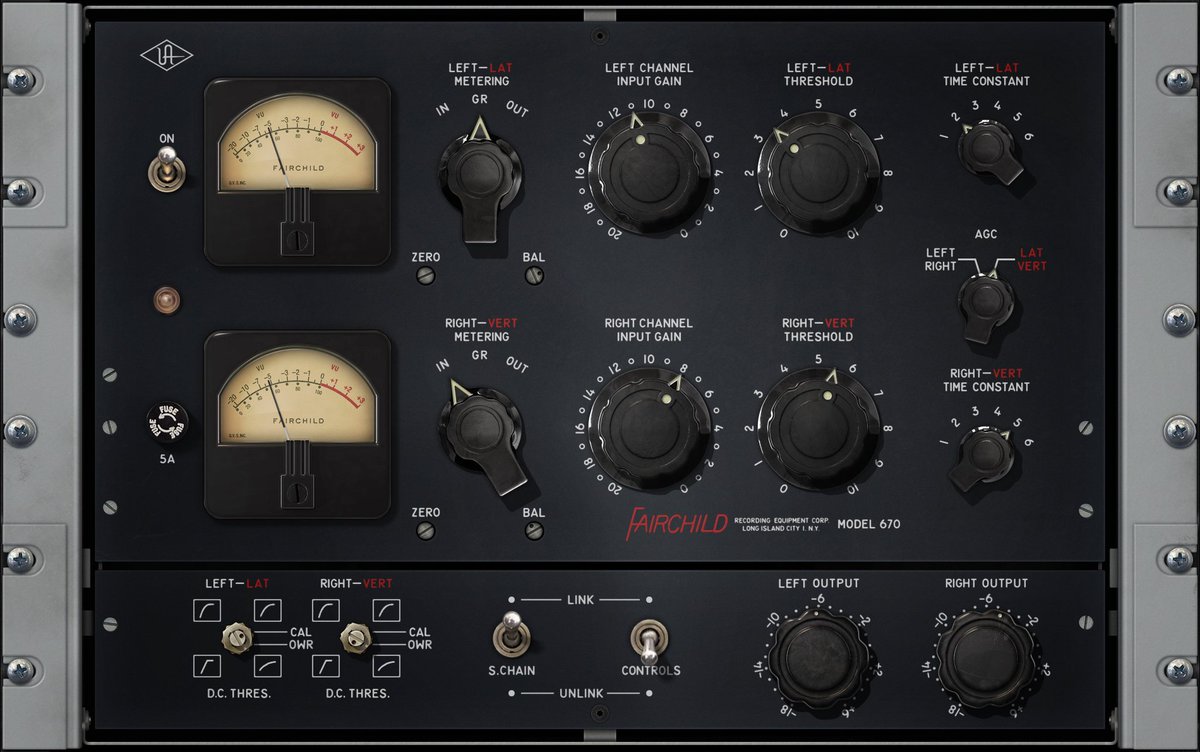Select Left-Lat lower-left knee curve icon

pos(207,665)
